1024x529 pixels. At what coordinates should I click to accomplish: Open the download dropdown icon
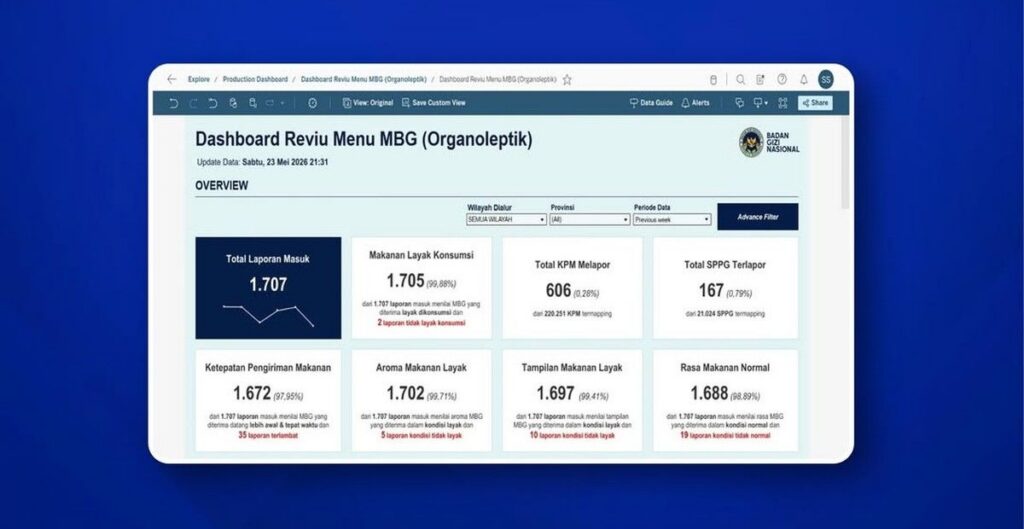click(x=761, y=103)
